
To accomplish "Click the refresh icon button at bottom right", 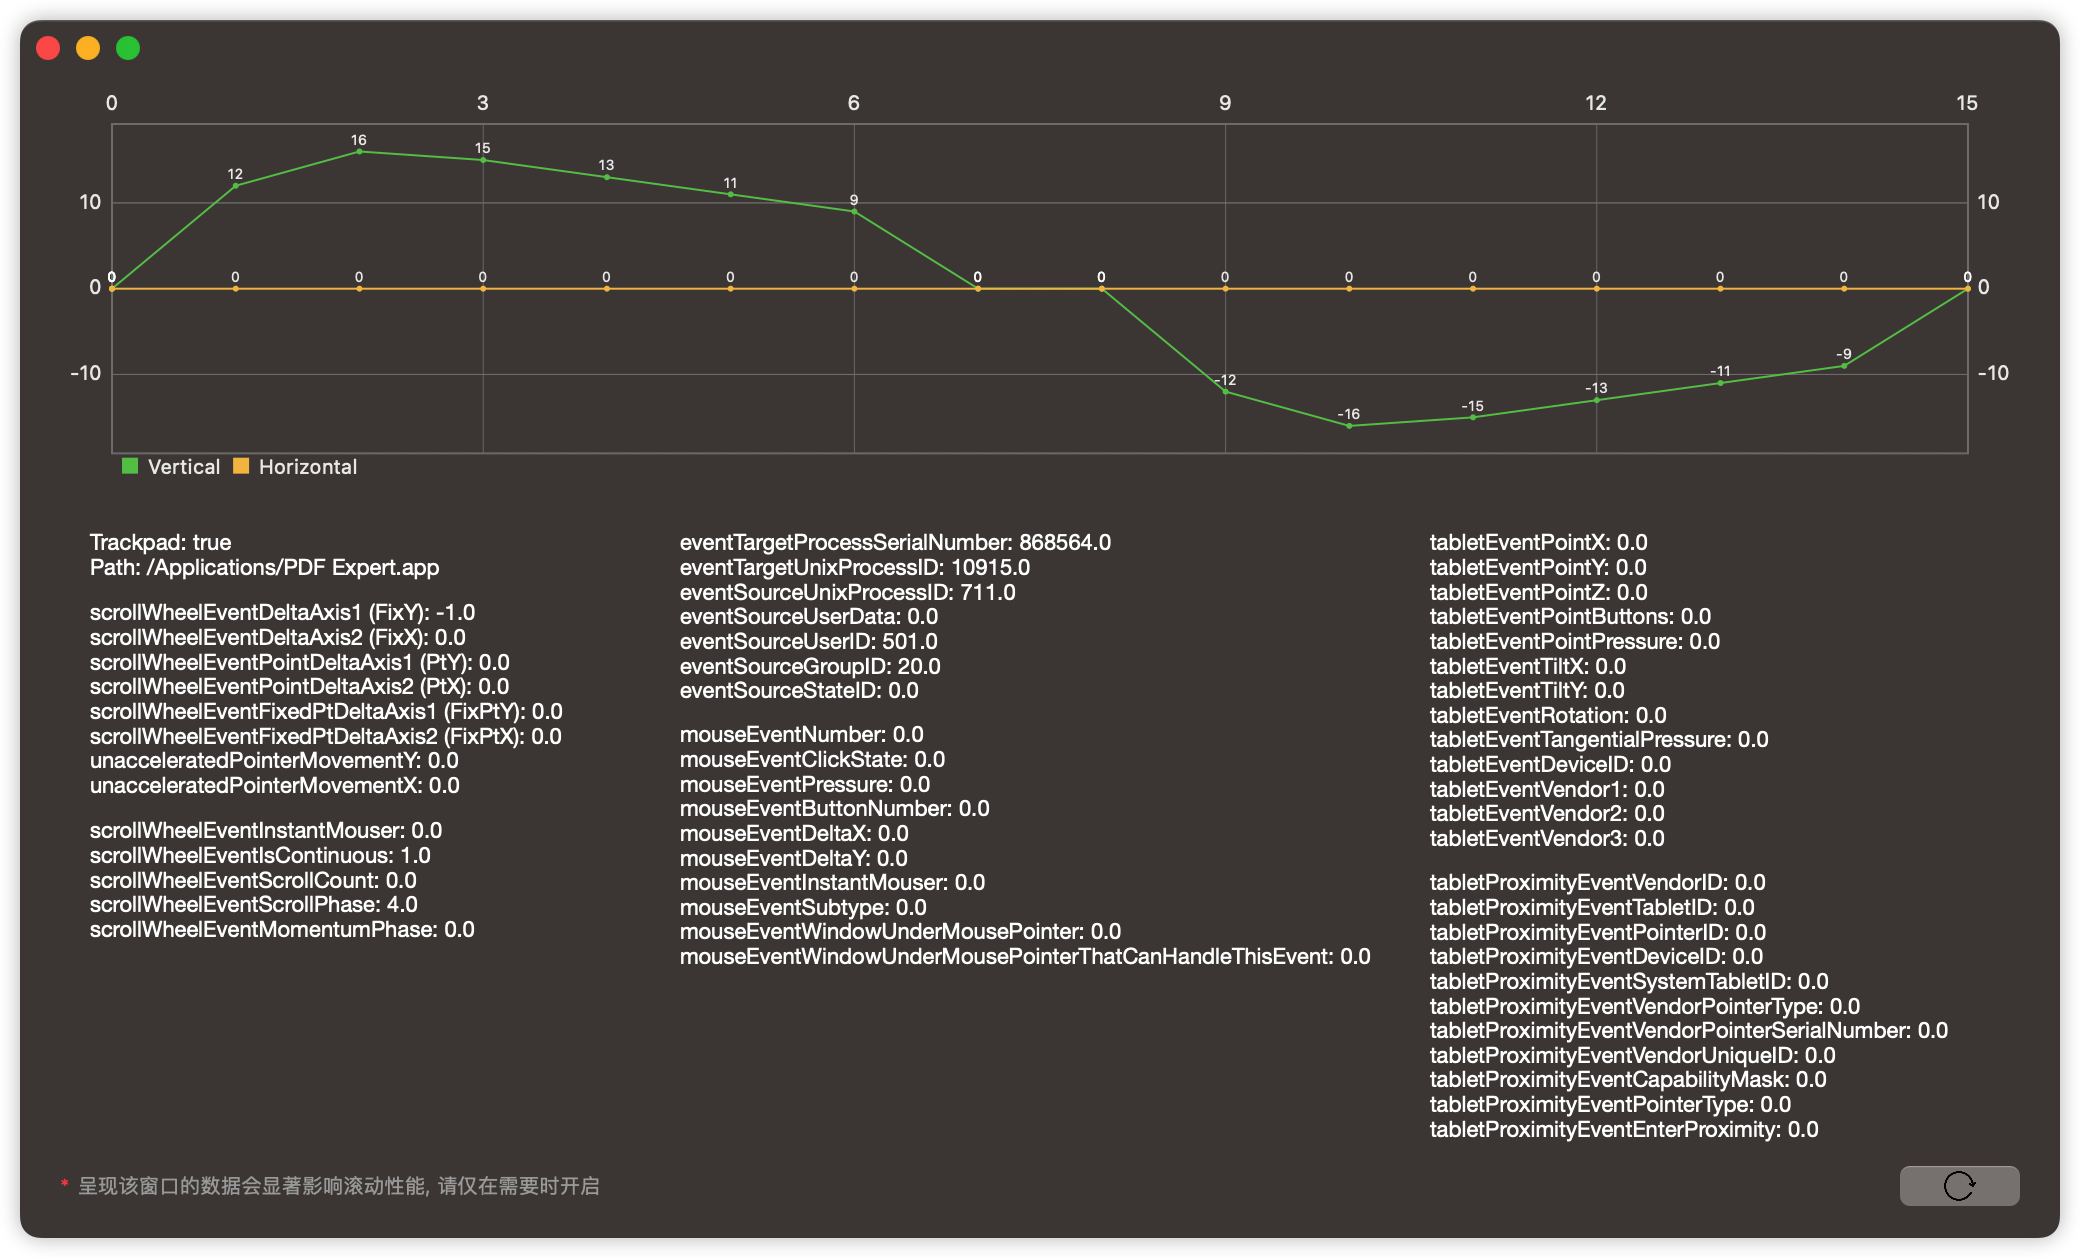I will (x=1958, y=1185).
